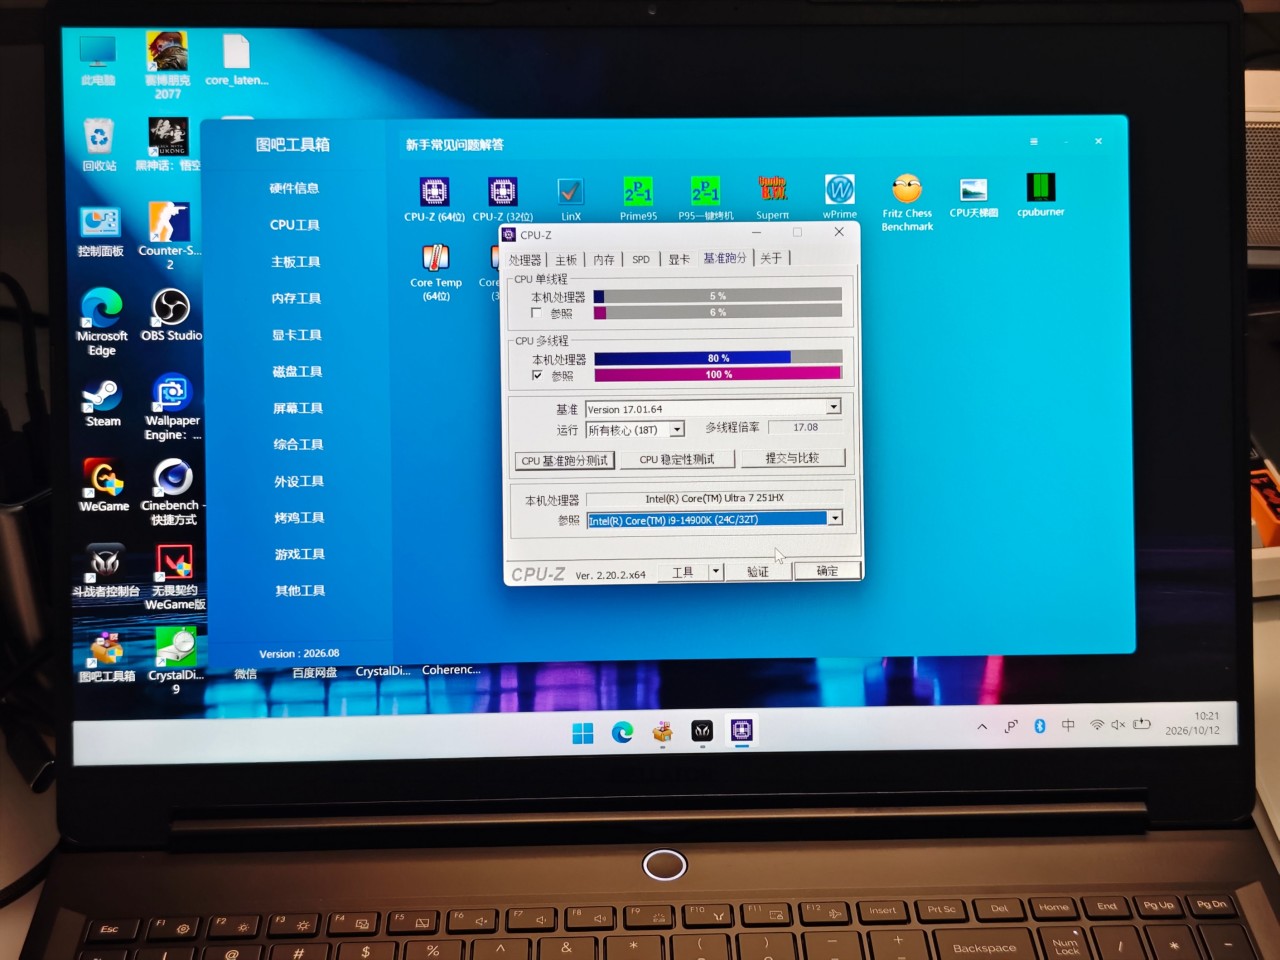Launch the cpuburner tool
Screen dimensions: 1280x960
[1040, 194]
